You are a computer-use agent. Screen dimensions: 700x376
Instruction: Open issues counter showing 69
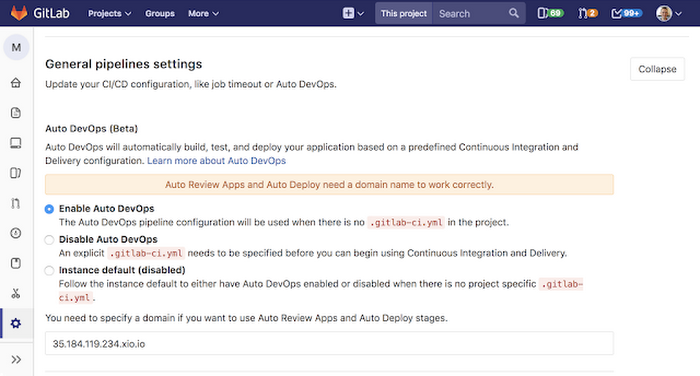[x=550, y=13]
